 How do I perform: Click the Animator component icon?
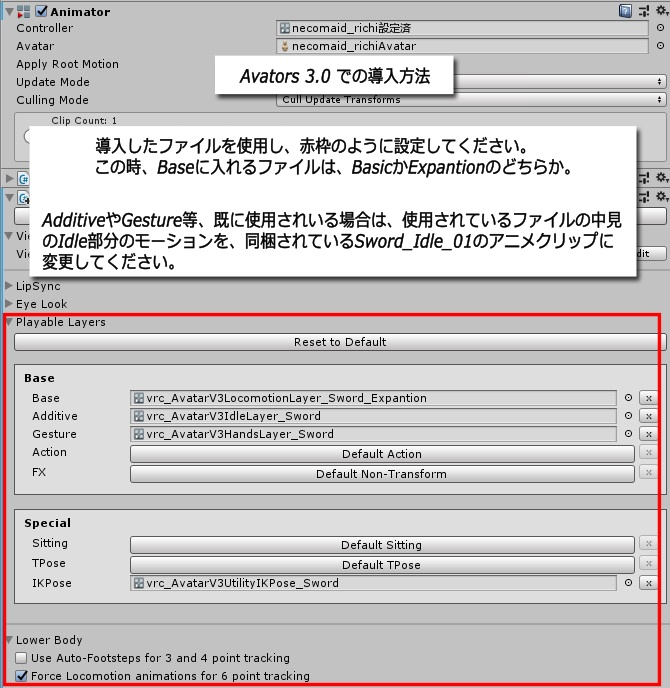24,11
